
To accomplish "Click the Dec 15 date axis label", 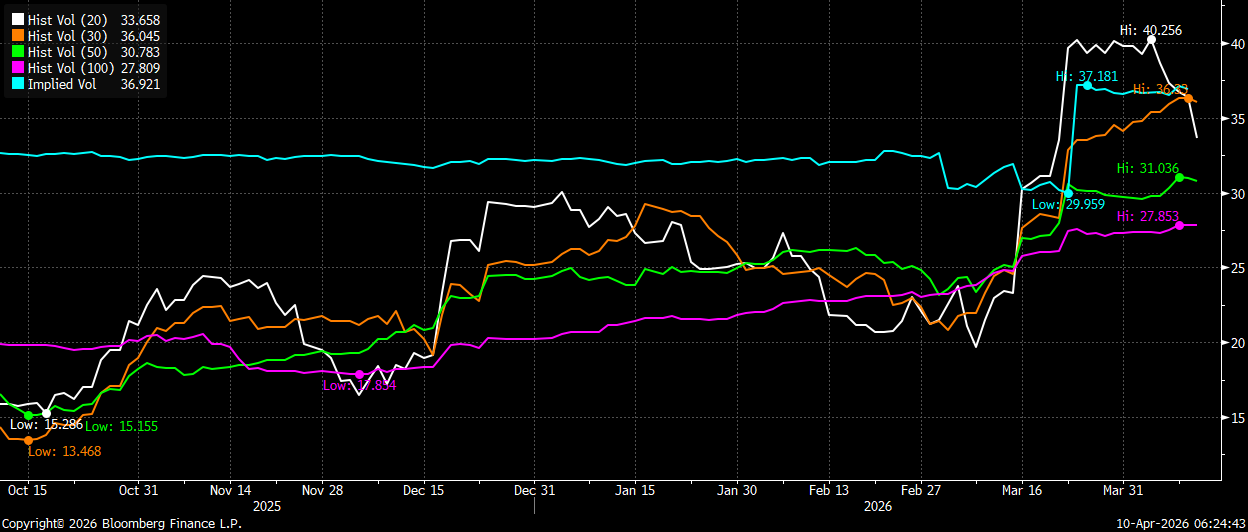I will 425,490.
